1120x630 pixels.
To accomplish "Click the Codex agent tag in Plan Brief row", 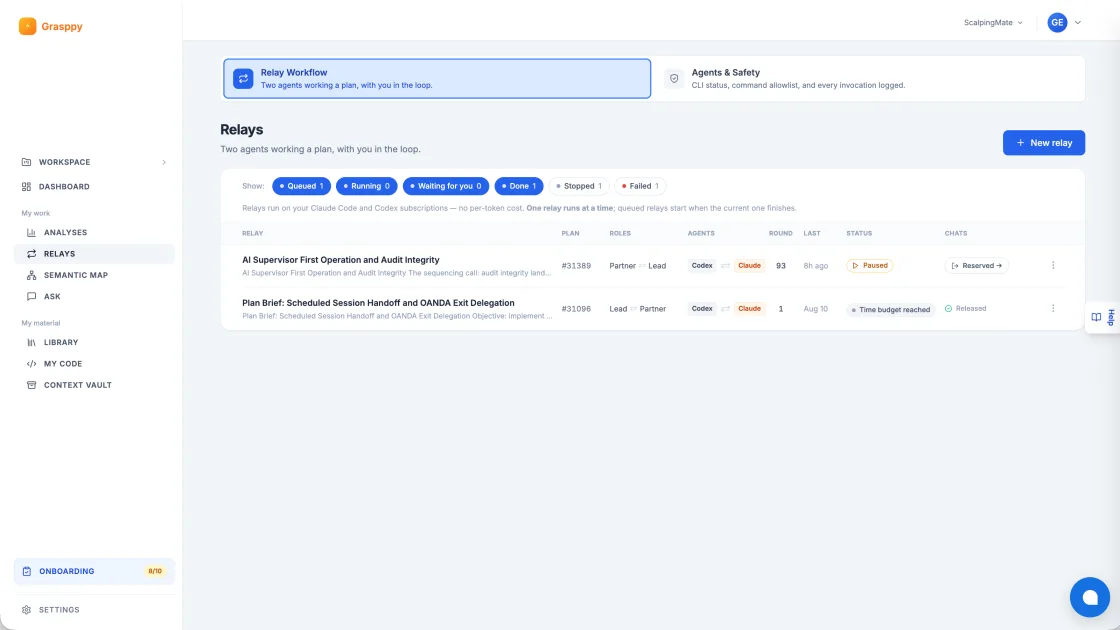I will [701, 309].
